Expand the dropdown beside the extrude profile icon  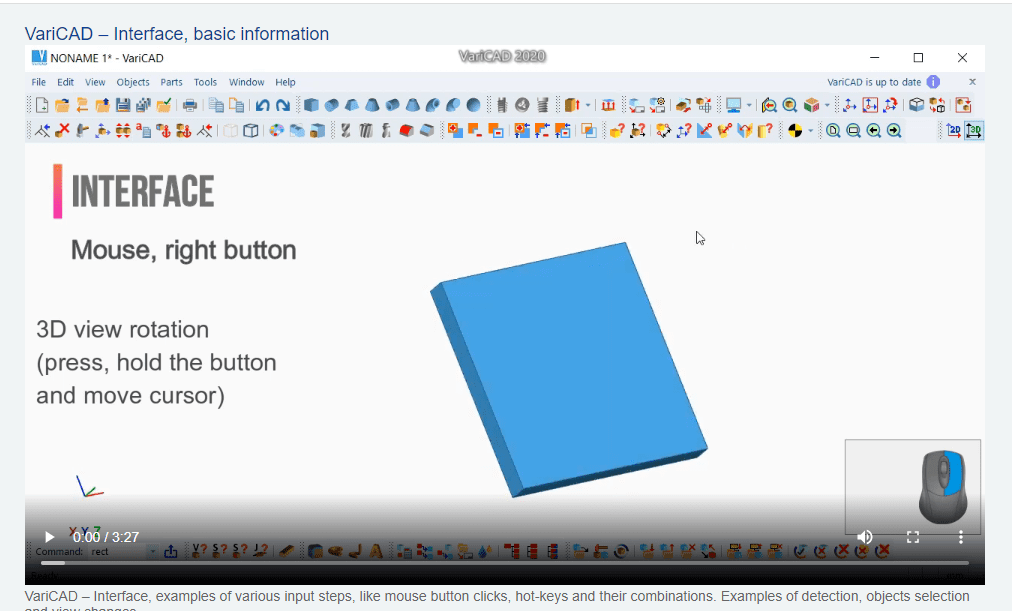tap(587, 105)
